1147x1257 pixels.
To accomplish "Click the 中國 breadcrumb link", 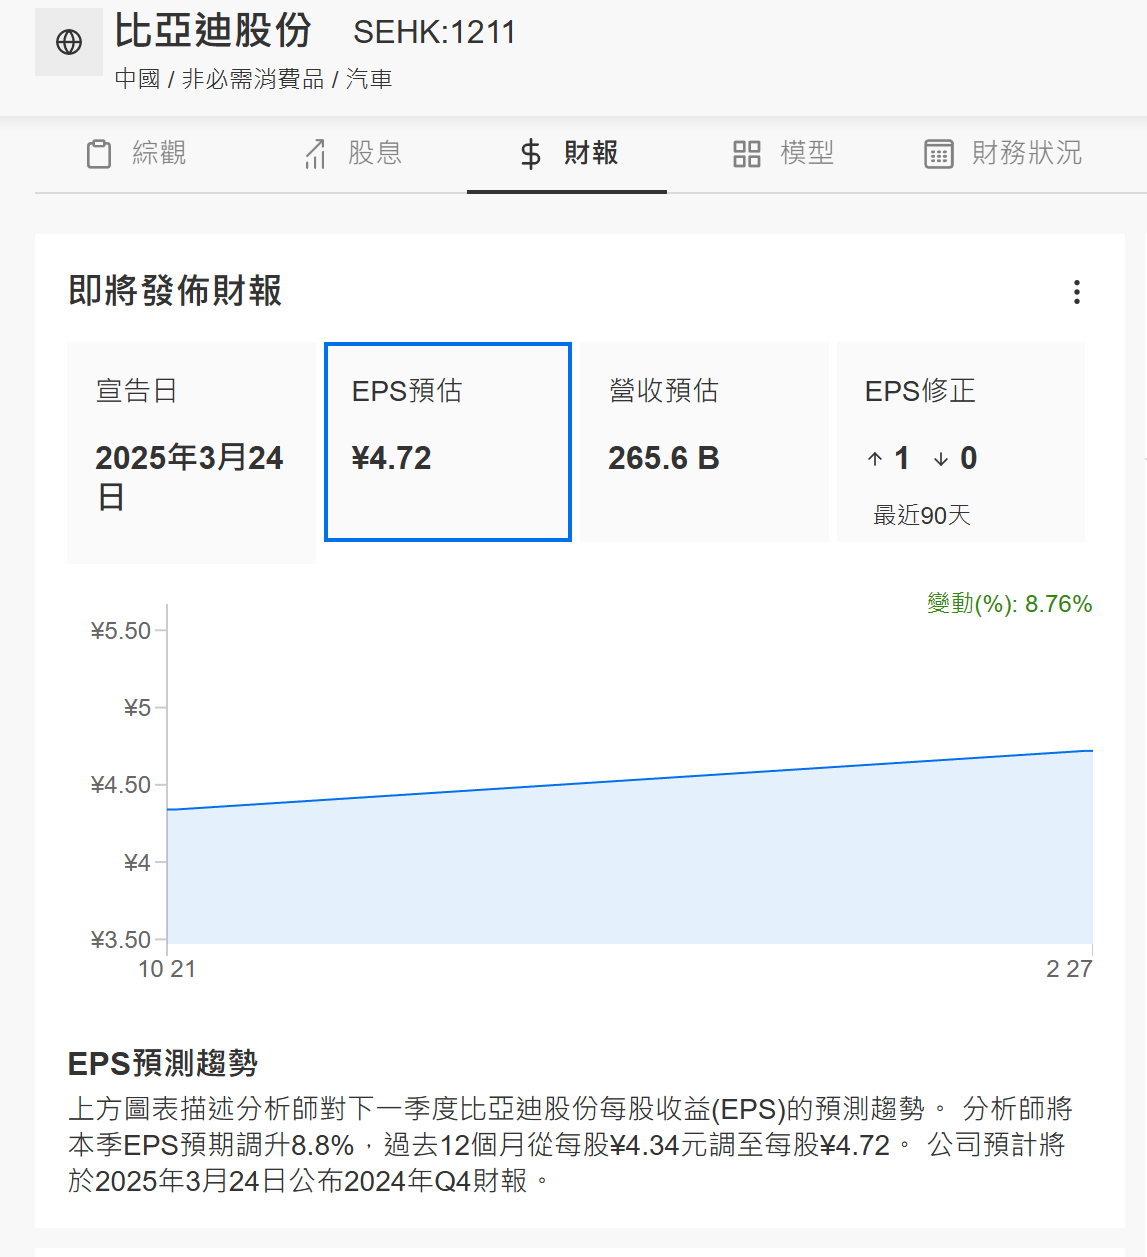I will 138,80.
